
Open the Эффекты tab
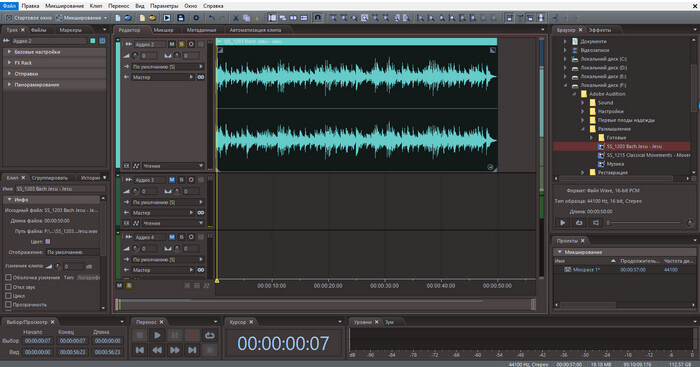point(600,30)
